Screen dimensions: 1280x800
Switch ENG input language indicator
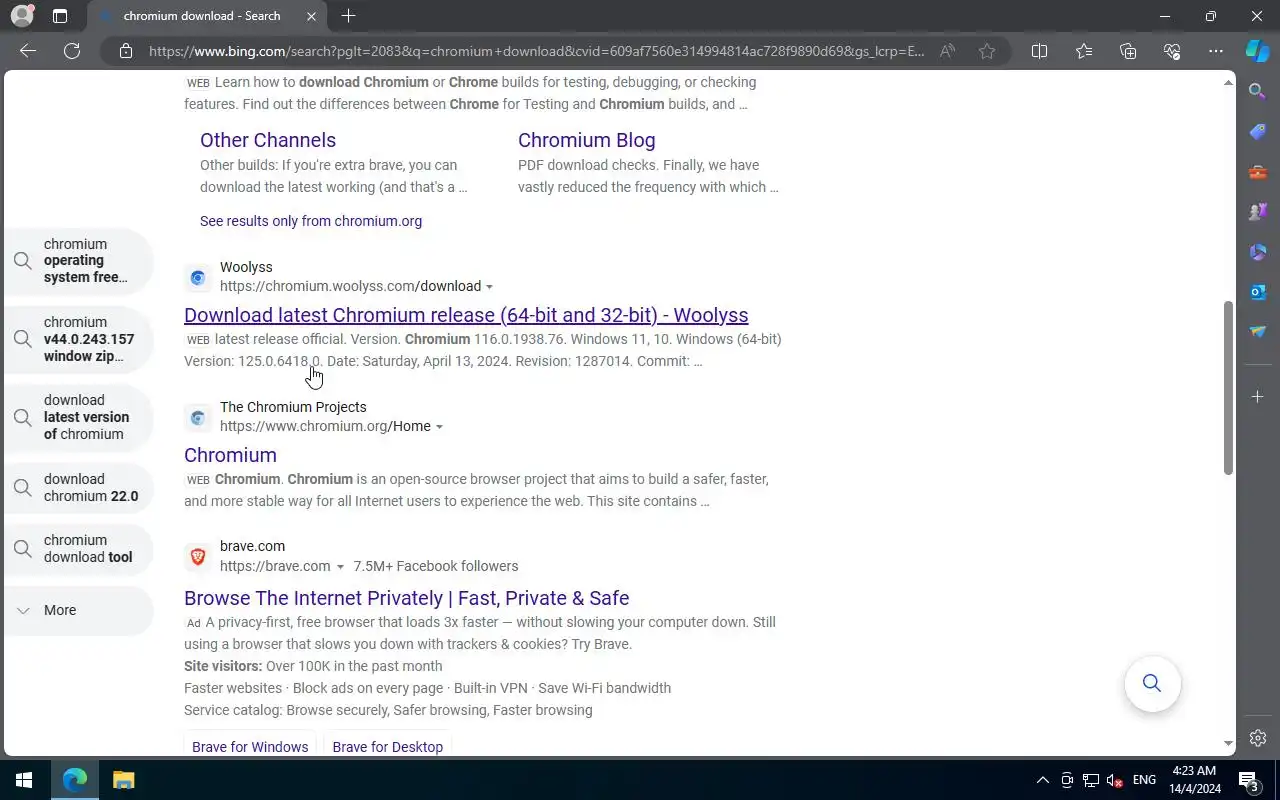click(x=1144, y=780)
